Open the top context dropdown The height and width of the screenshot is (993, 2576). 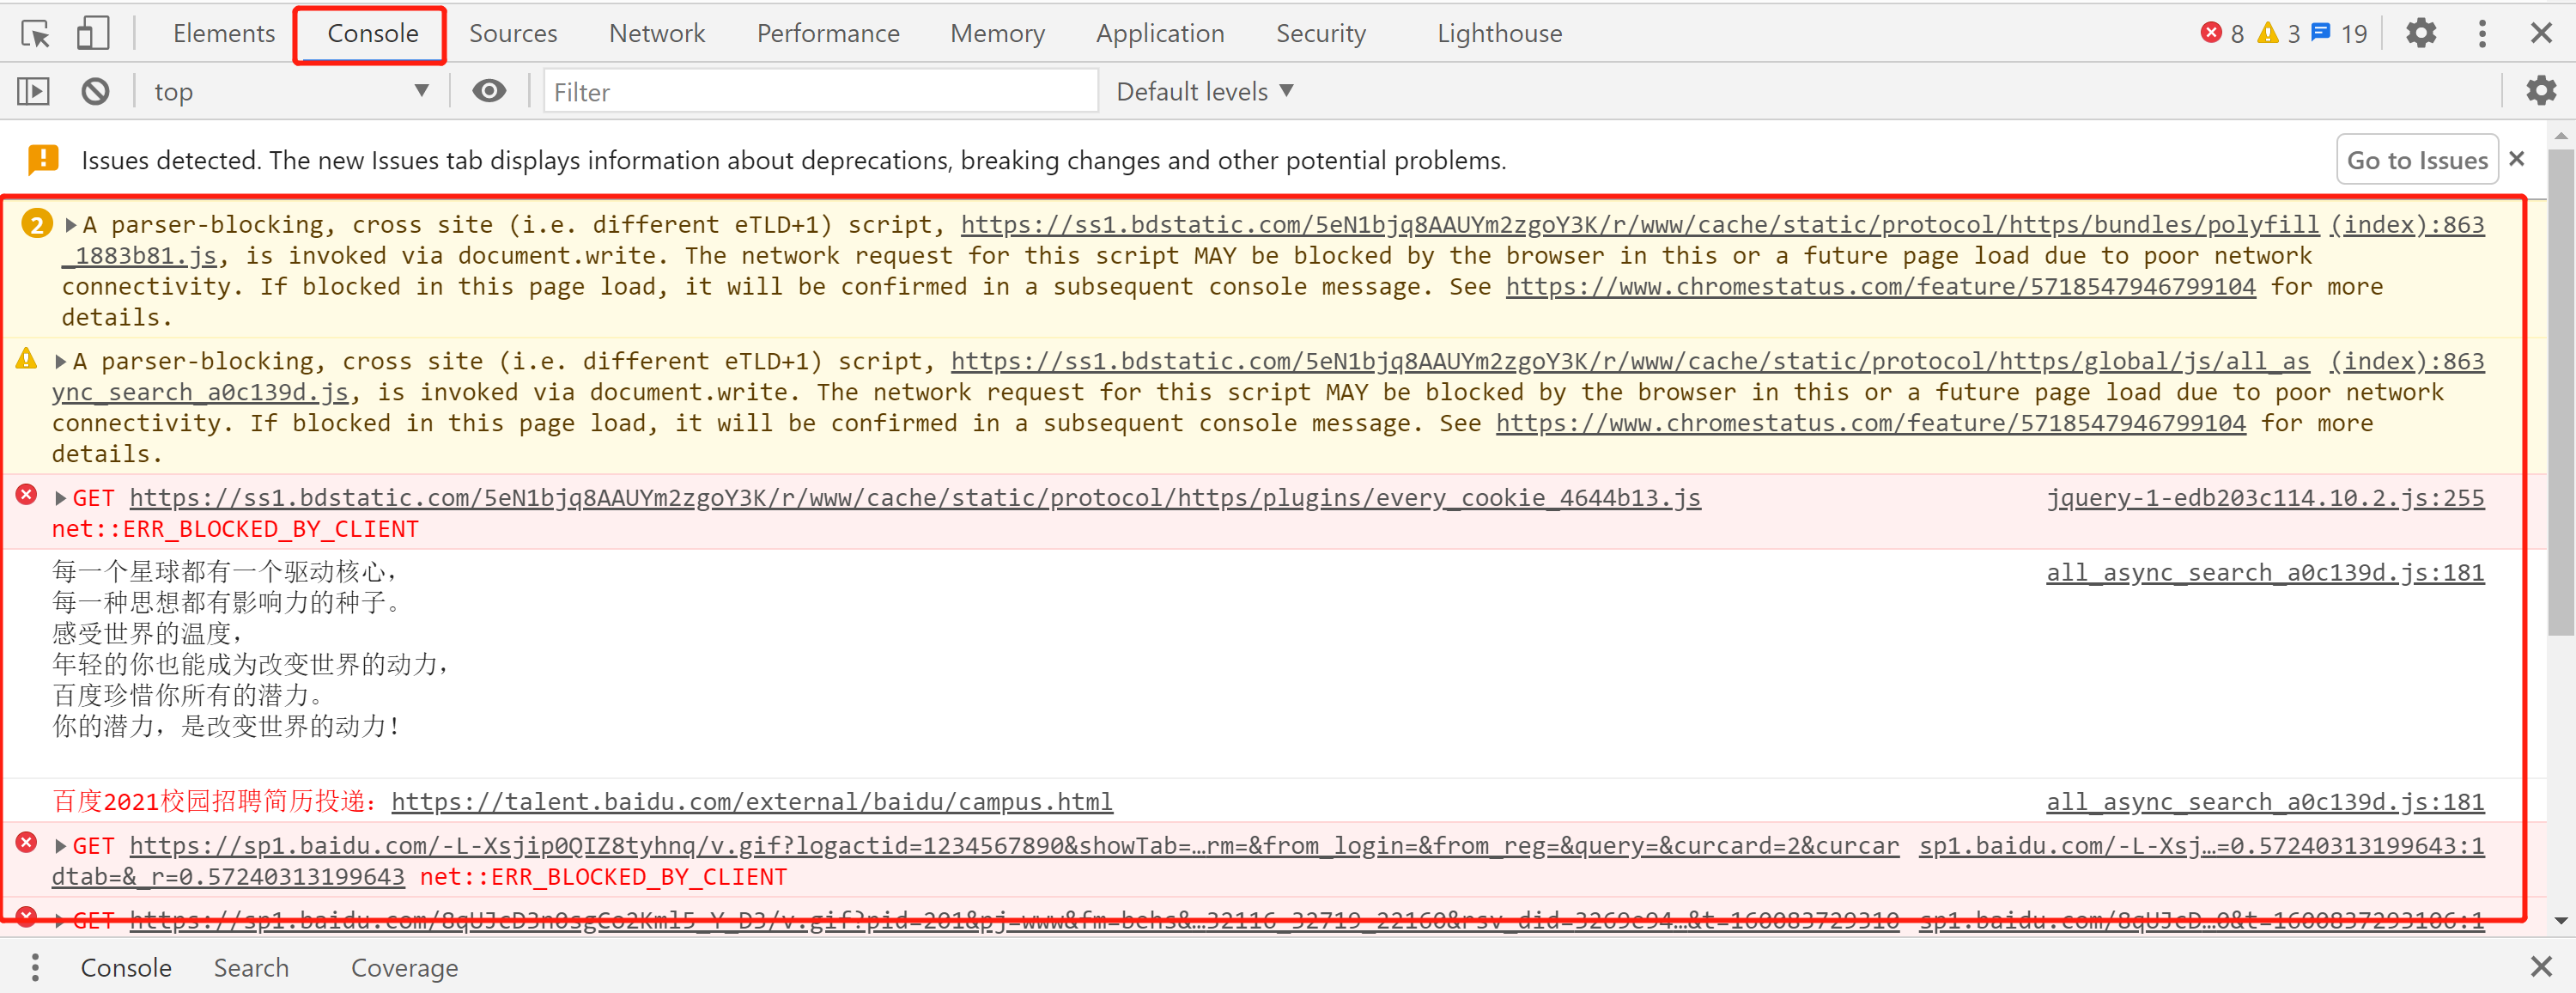coord(290,92)
